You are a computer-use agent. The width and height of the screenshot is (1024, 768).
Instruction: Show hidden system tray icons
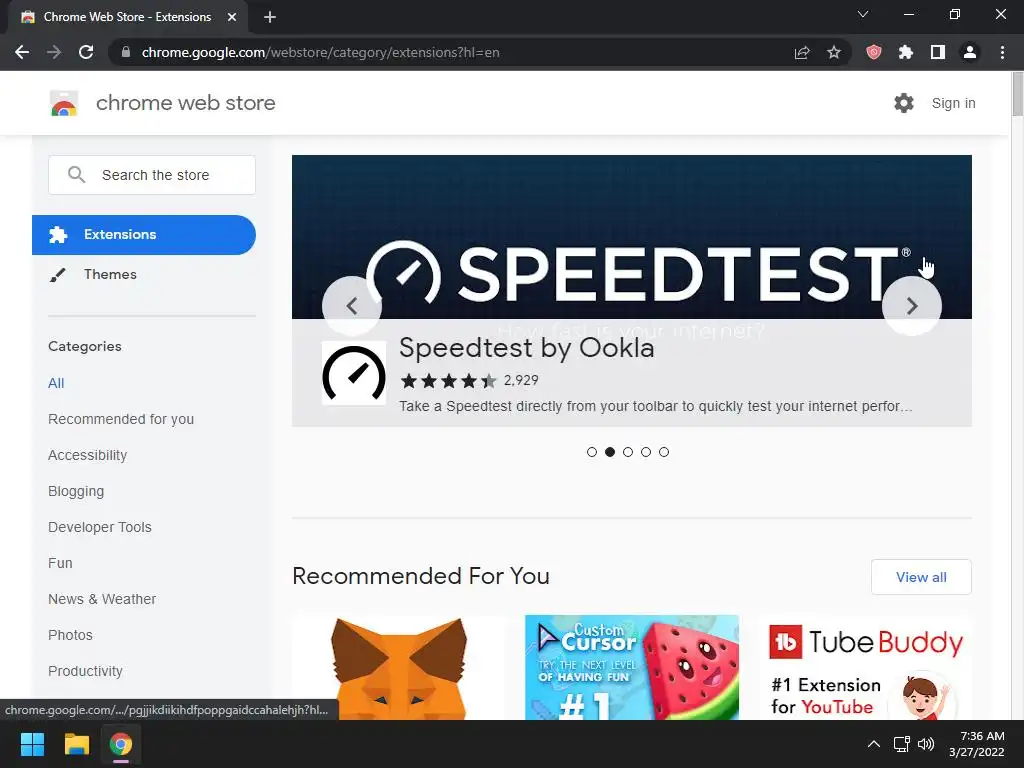[874, 744]
